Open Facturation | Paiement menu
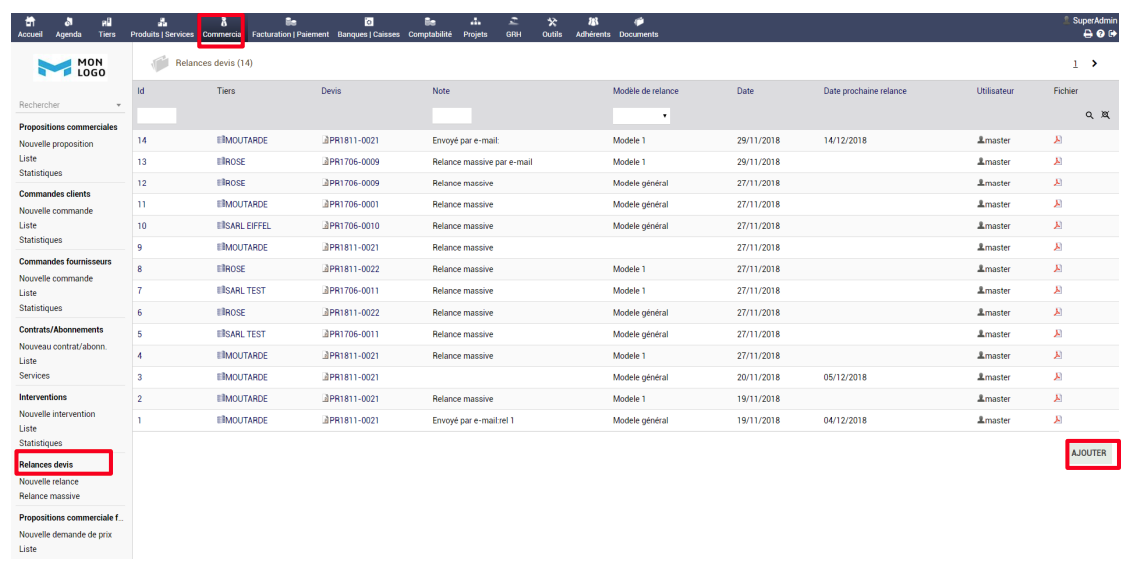 pos(290,27)
